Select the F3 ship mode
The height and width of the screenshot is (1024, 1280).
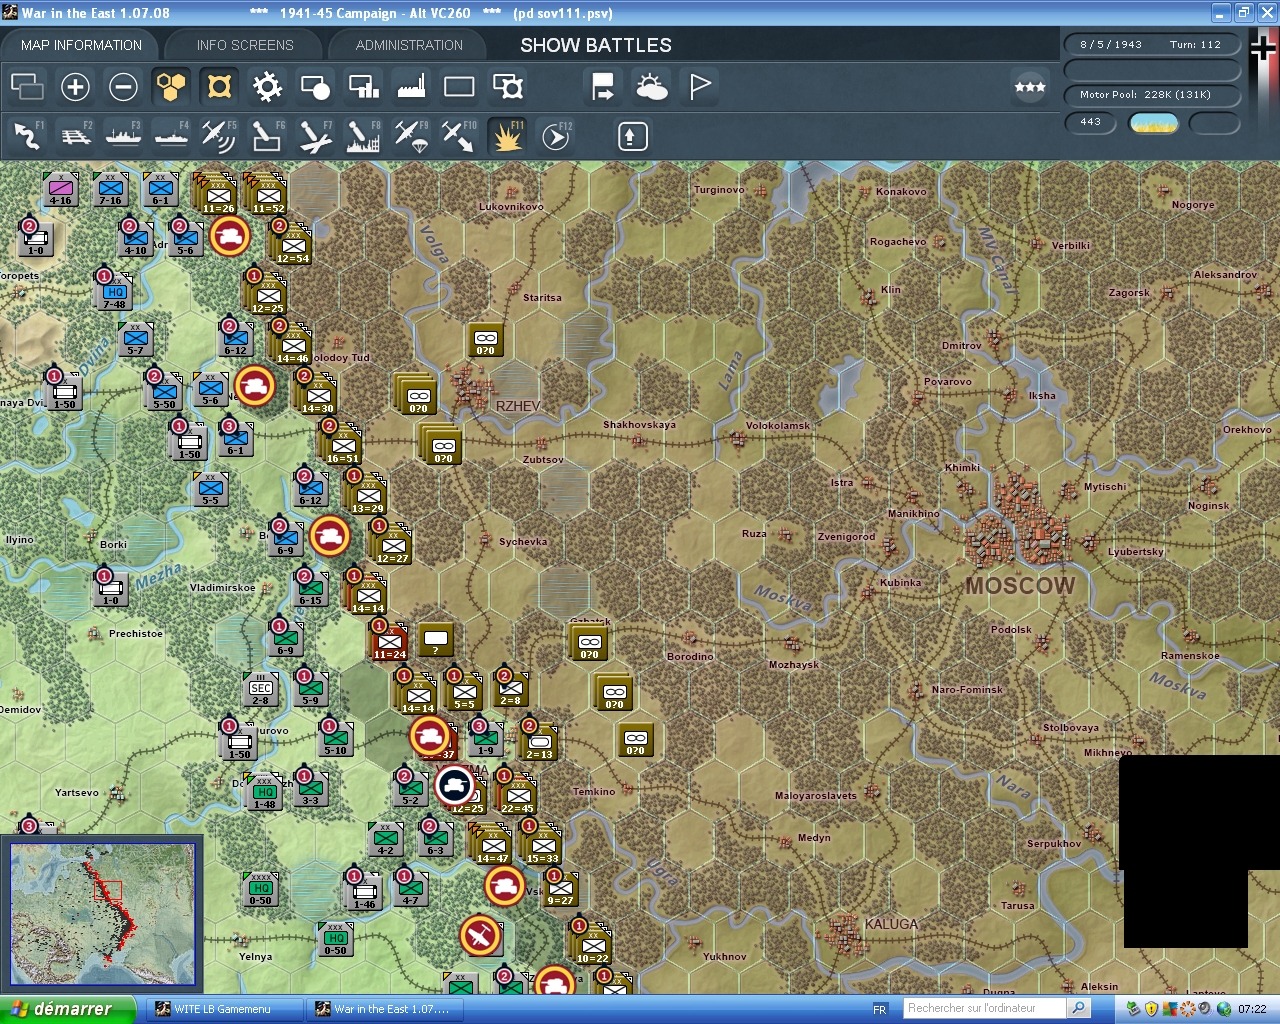coord(123,136)
